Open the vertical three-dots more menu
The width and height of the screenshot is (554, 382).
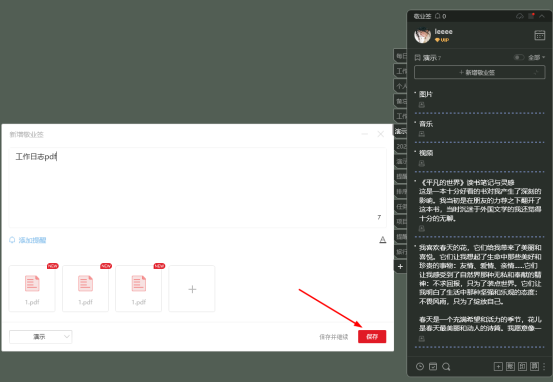[544, 366]
